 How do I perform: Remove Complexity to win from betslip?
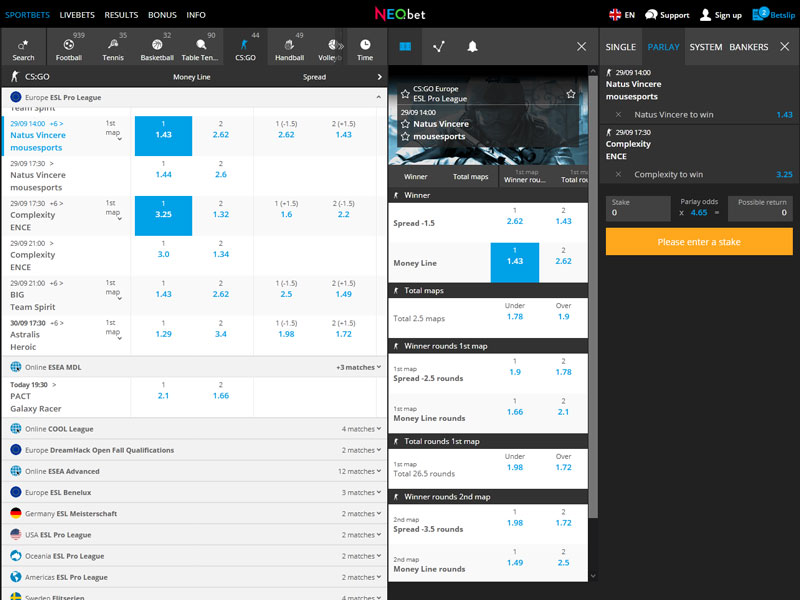coord(618,174)
